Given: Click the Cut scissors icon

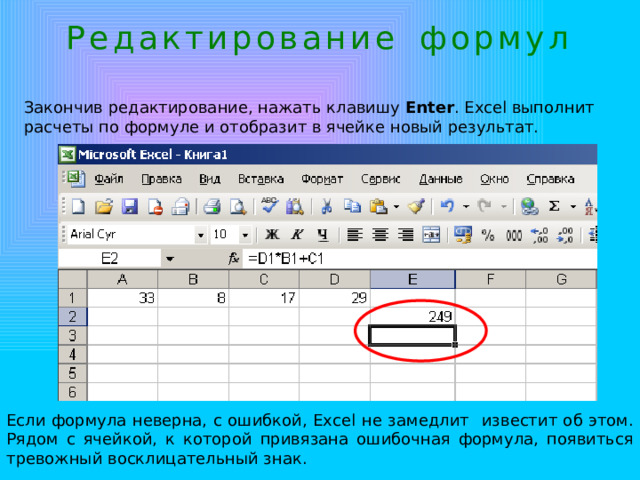Looking at the screenshot, I should (x=326, y=207).
